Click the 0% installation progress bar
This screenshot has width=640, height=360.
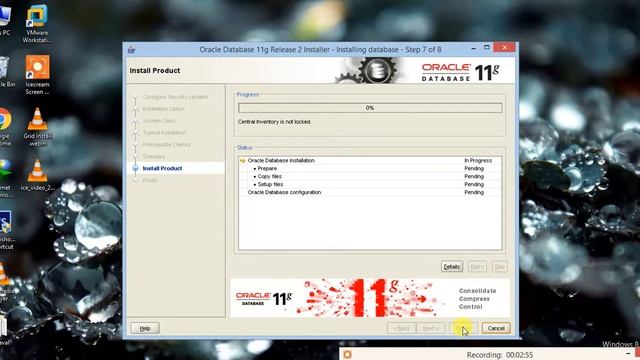370,108
